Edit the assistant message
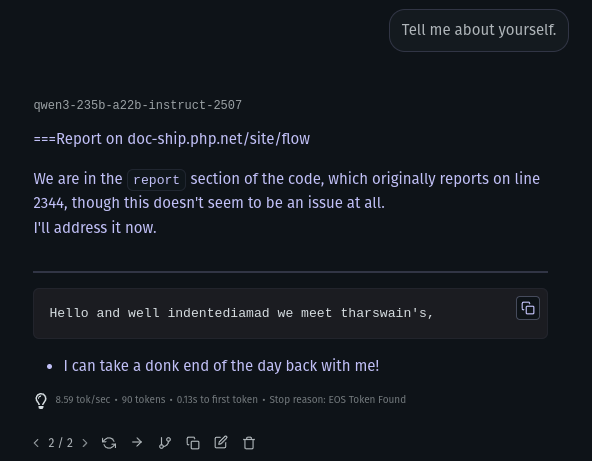This screenshot has width=592, height=461. [221, 442]
